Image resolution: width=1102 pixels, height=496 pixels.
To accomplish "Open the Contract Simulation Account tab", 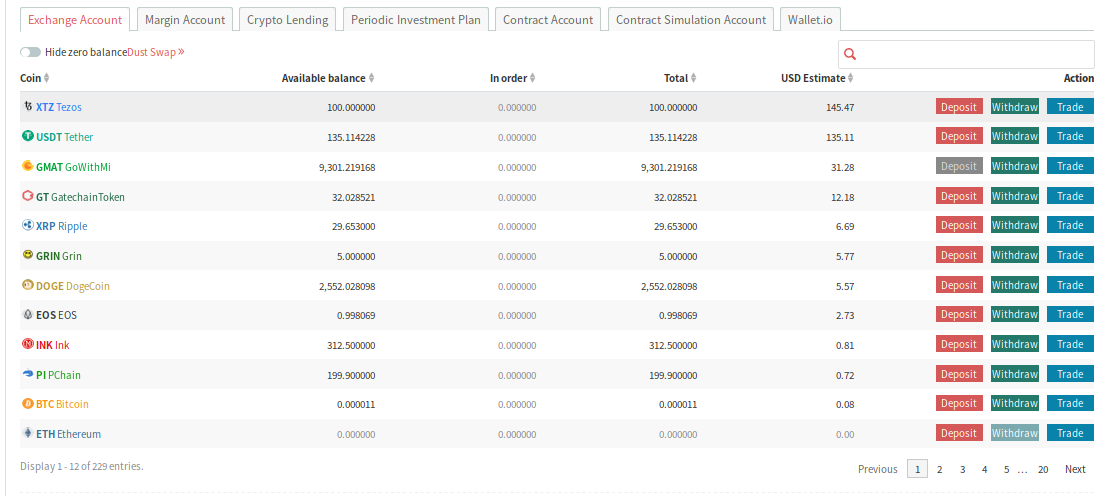I will (691, 20).
